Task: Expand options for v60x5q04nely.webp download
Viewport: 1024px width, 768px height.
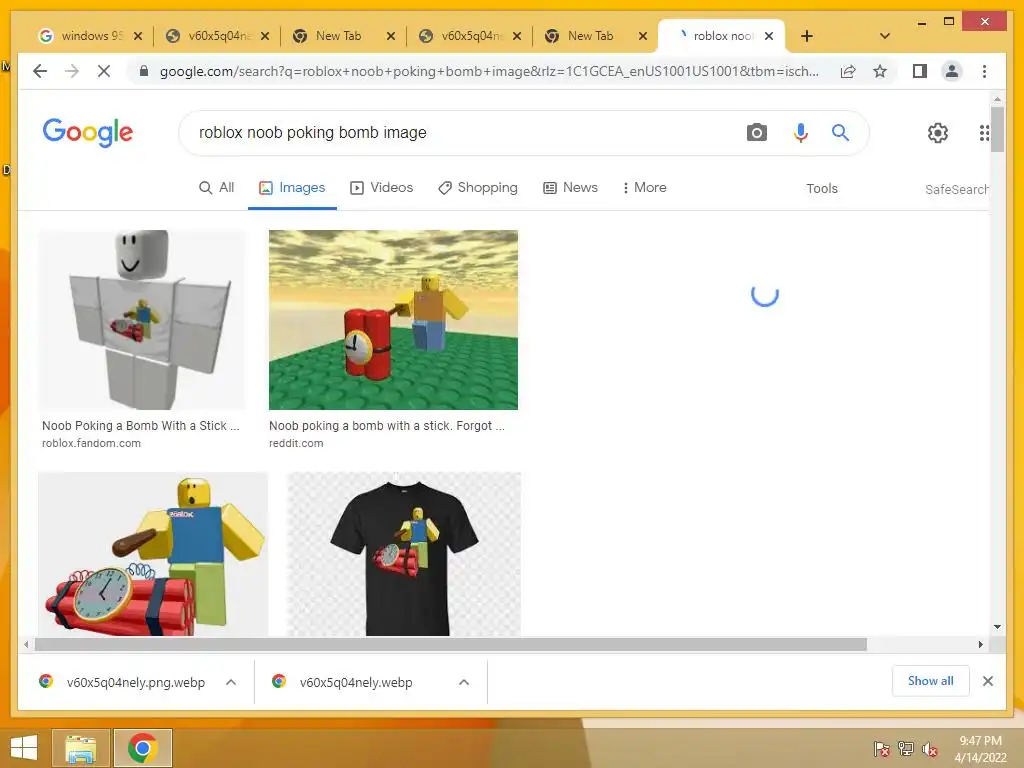Action: tap(464, 682)
